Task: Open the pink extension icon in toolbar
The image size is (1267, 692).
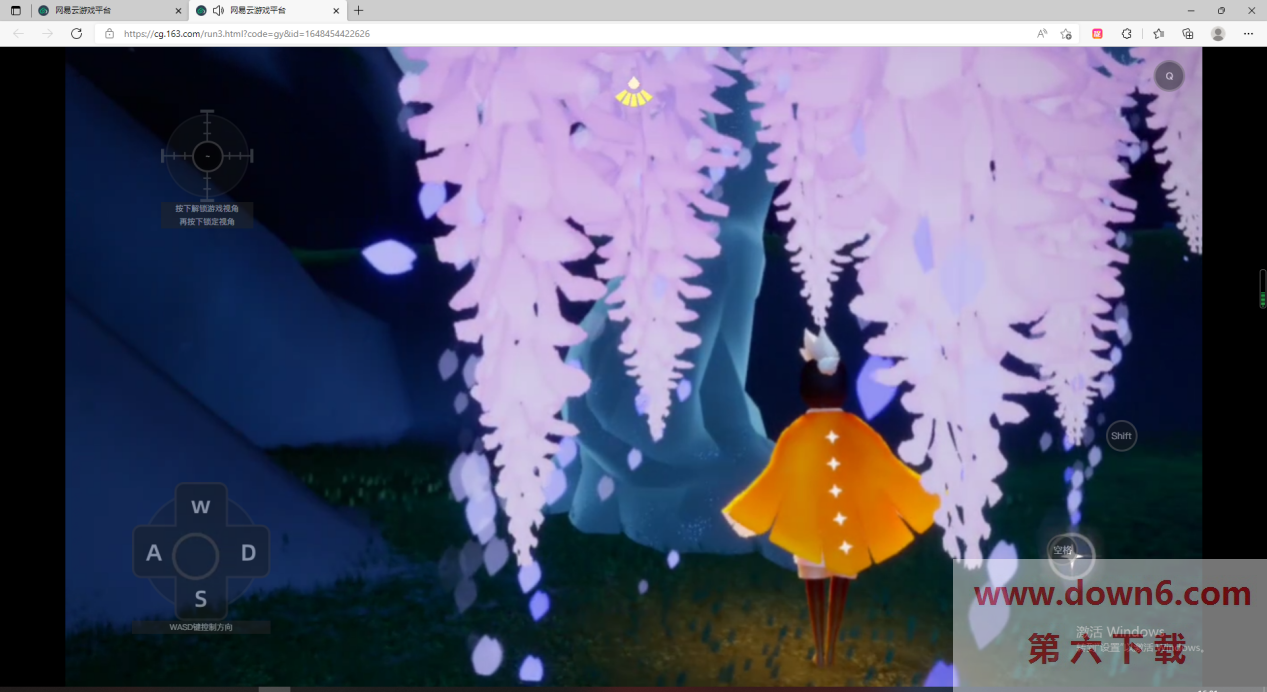Action: pyautogui.click(x=1097, y=33)
